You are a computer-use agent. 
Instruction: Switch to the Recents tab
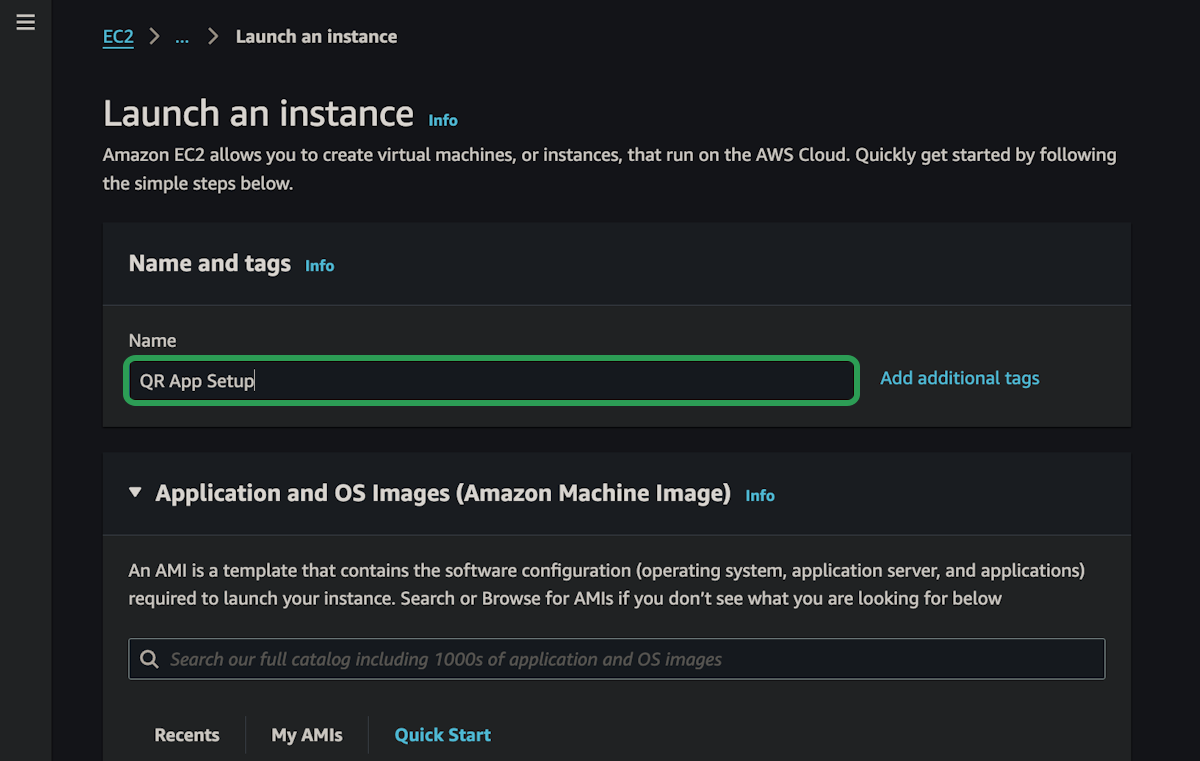[x=187, y=735]
